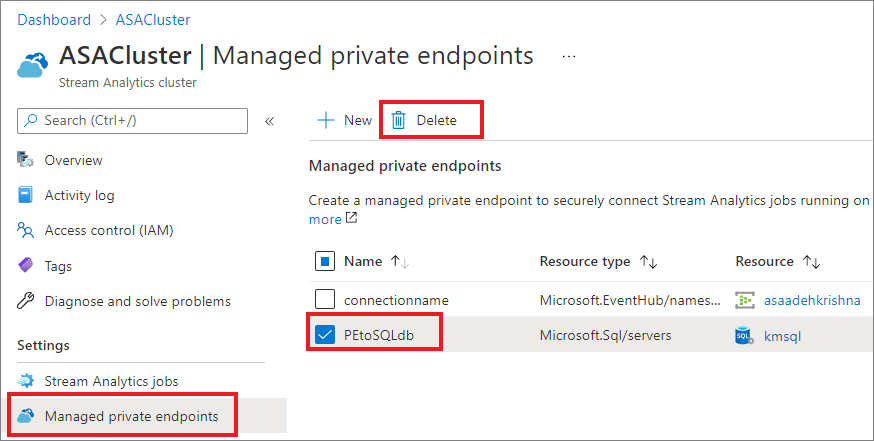Toggle the select-all checkbox in table header
This screenshot has height=441, width=874.
click(x=325, y=262)
